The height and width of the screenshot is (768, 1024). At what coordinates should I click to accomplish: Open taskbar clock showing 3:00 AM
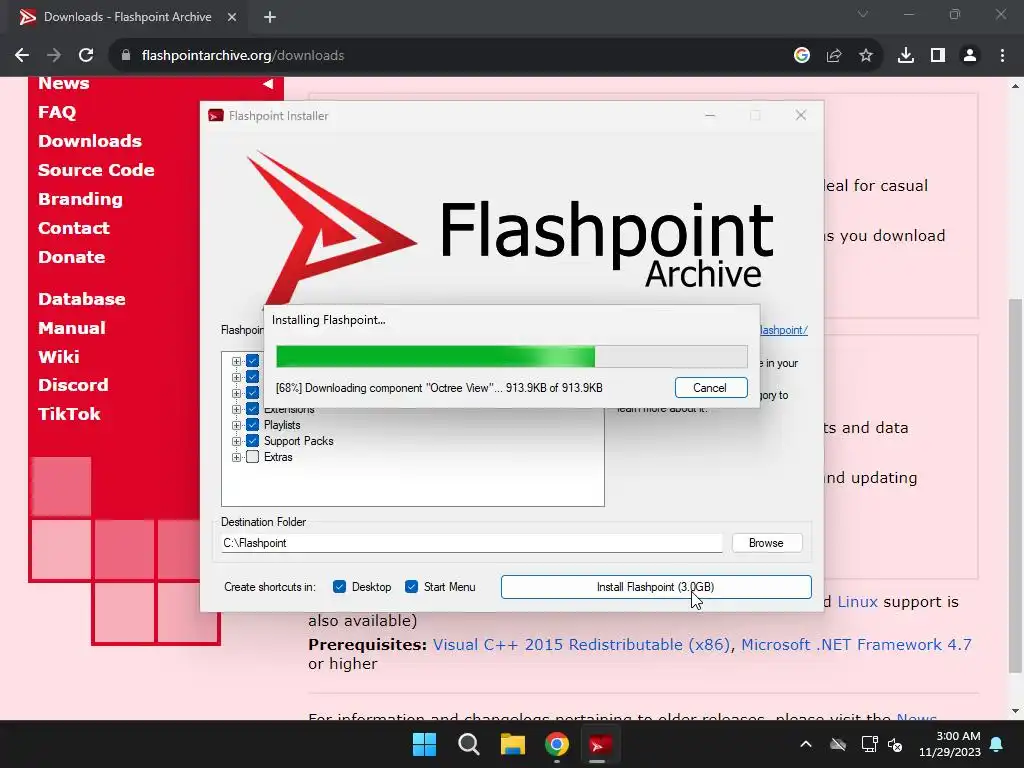950,744
